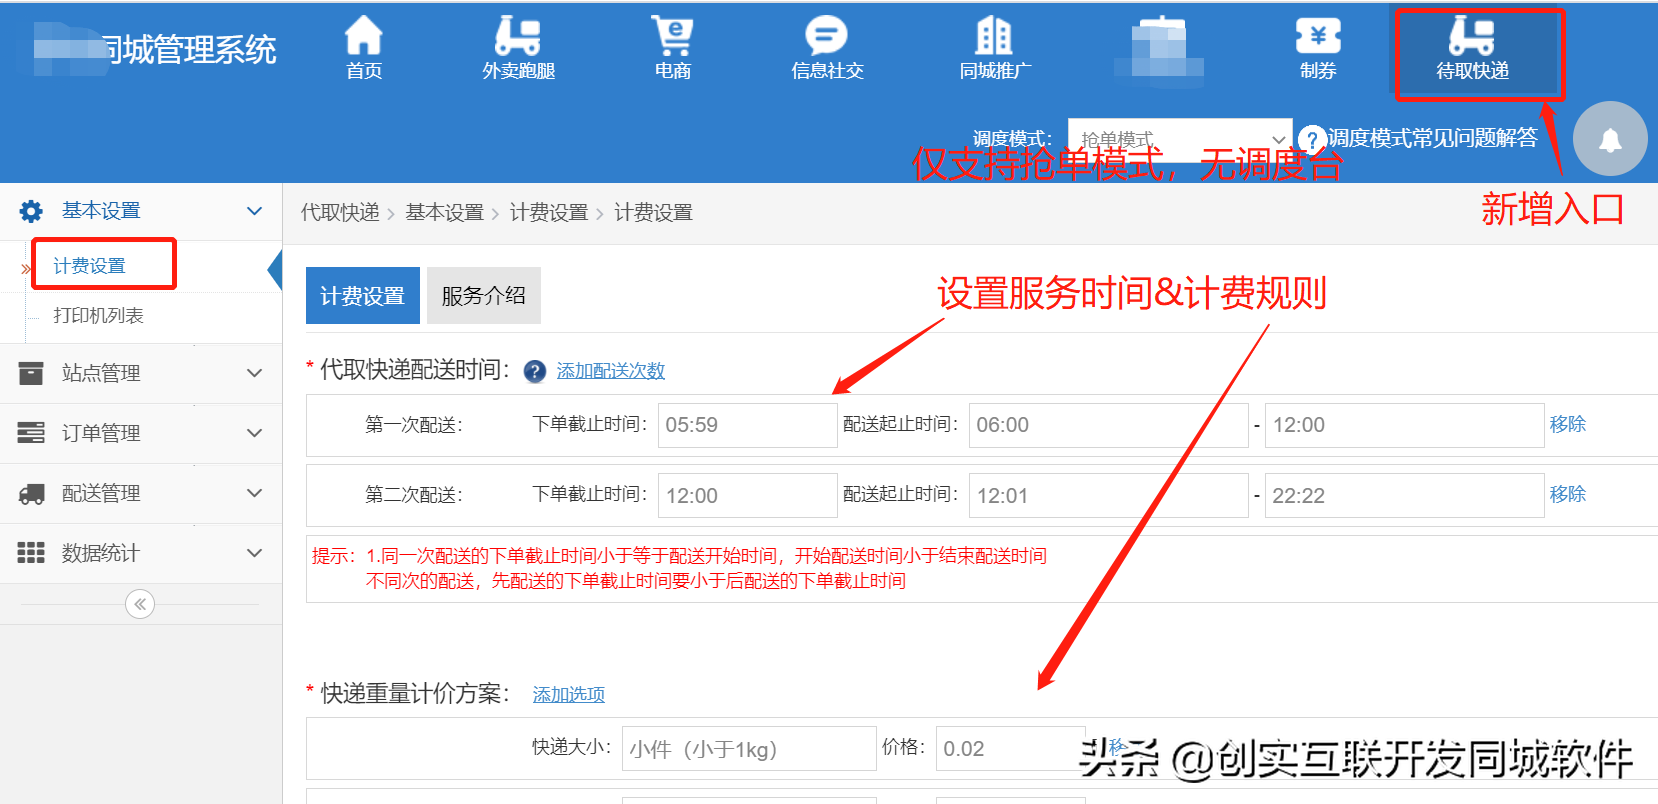
Task: Switch to the 计费设置 tab
Action: [x=362, y=296]
